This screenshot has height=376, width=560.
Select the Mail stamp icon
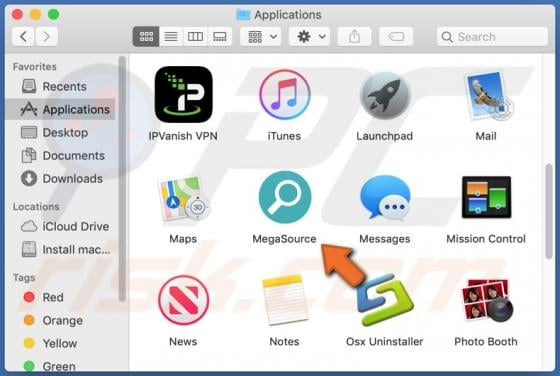point(488,95)
